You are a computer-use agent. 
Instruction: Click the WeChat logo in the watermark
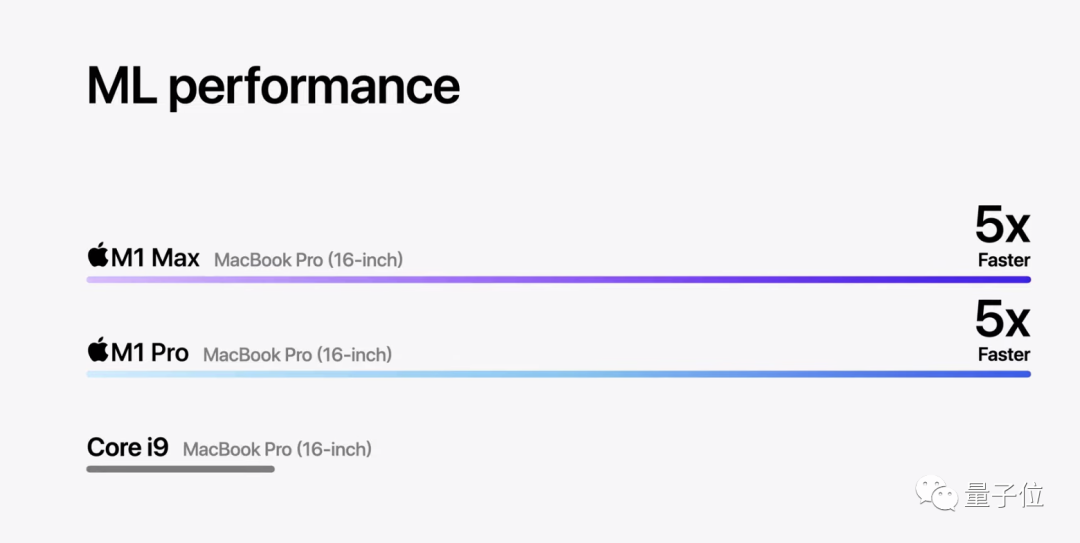click(x=940, y=494)
